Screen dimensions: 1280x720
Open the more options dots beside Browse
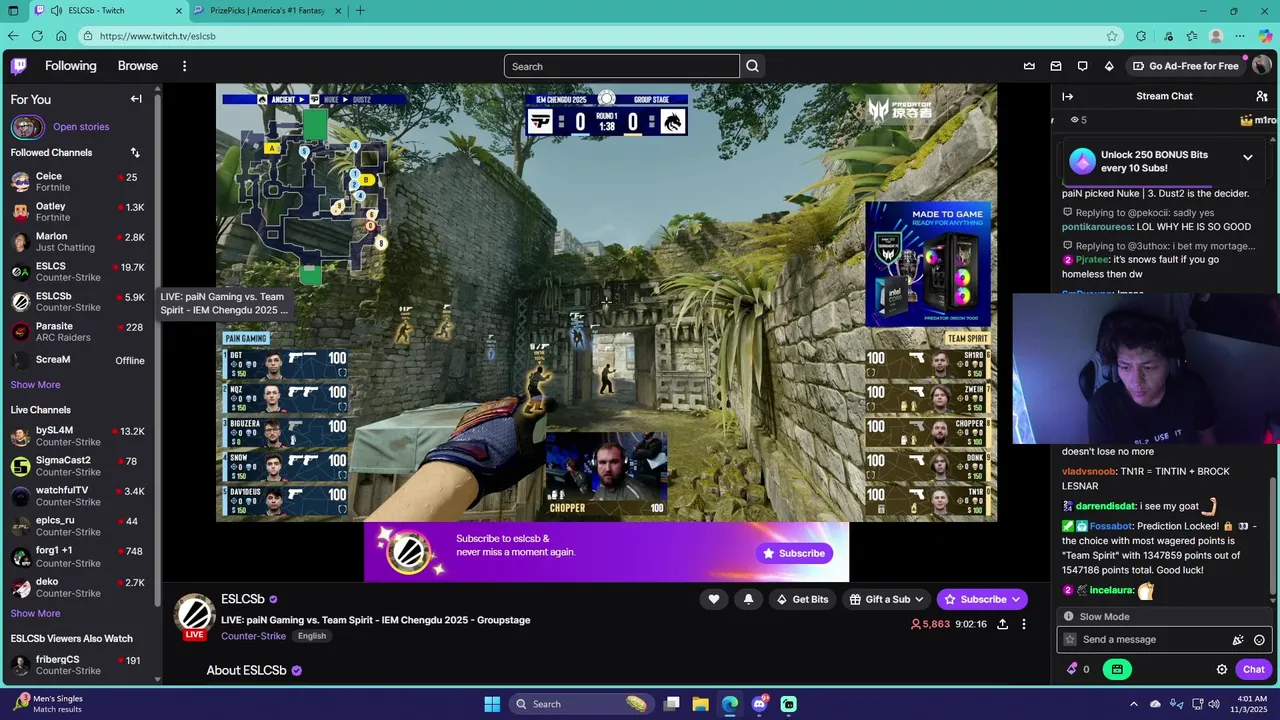[x=184, y=66]
